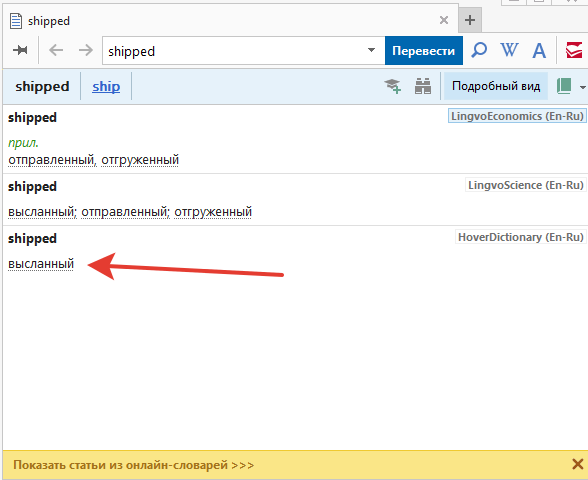Open the ship word form link
The height and width of the screenshot is (480, 588).
106,87
